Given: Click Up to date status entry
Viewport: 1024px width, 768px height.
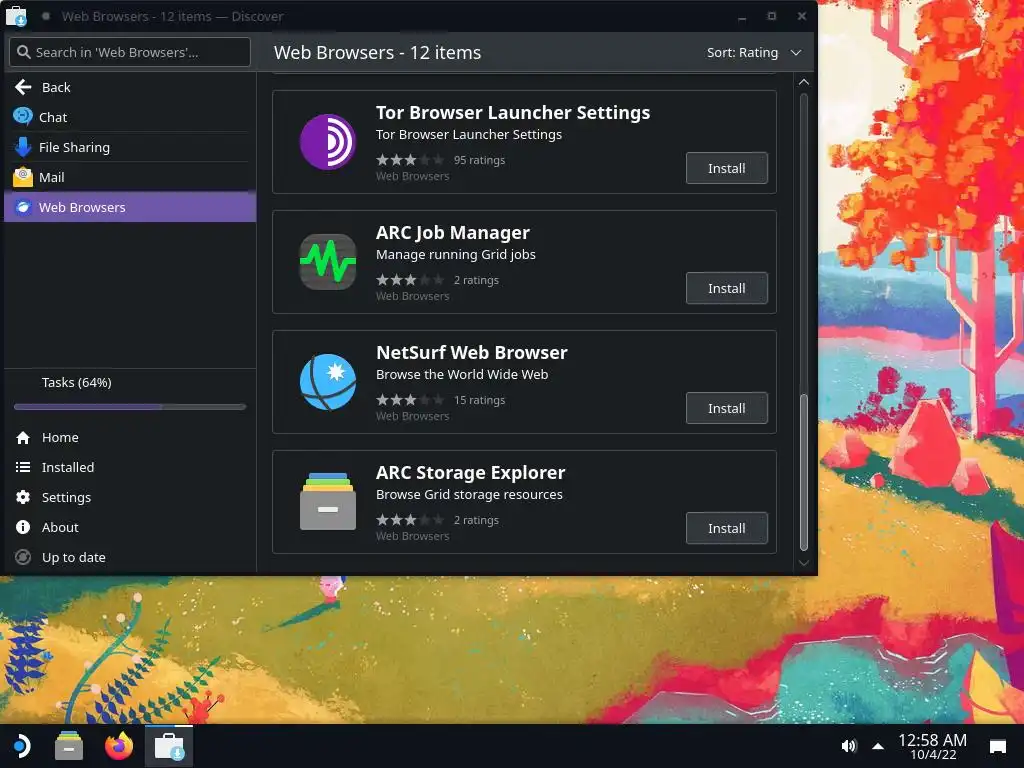Looking at the screenshot, I should [129, 557].
